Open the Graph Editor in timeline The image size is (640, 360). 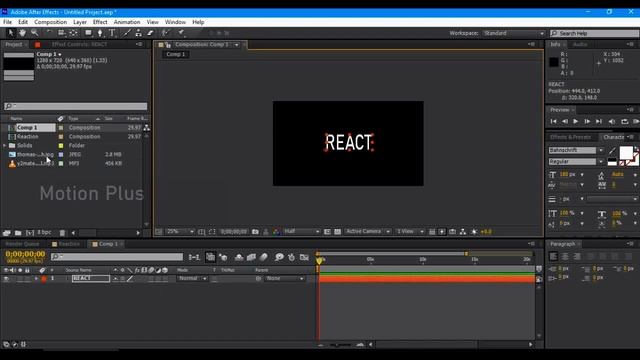(x=304, y=257)
